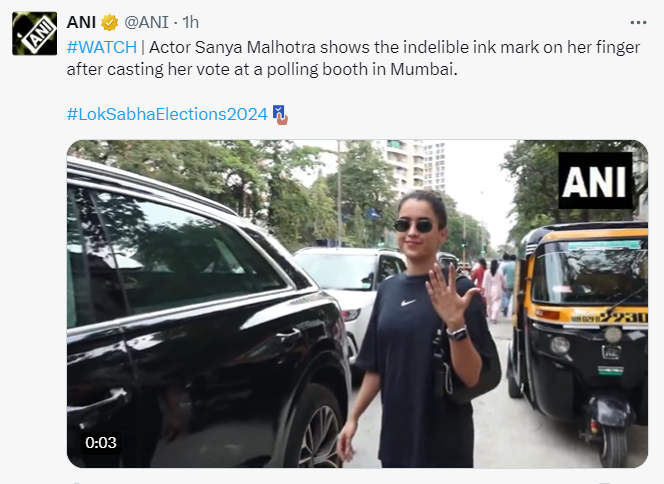Click the ANI display name
This screenshot has height=484, width=664.
[x=81, y=22]
